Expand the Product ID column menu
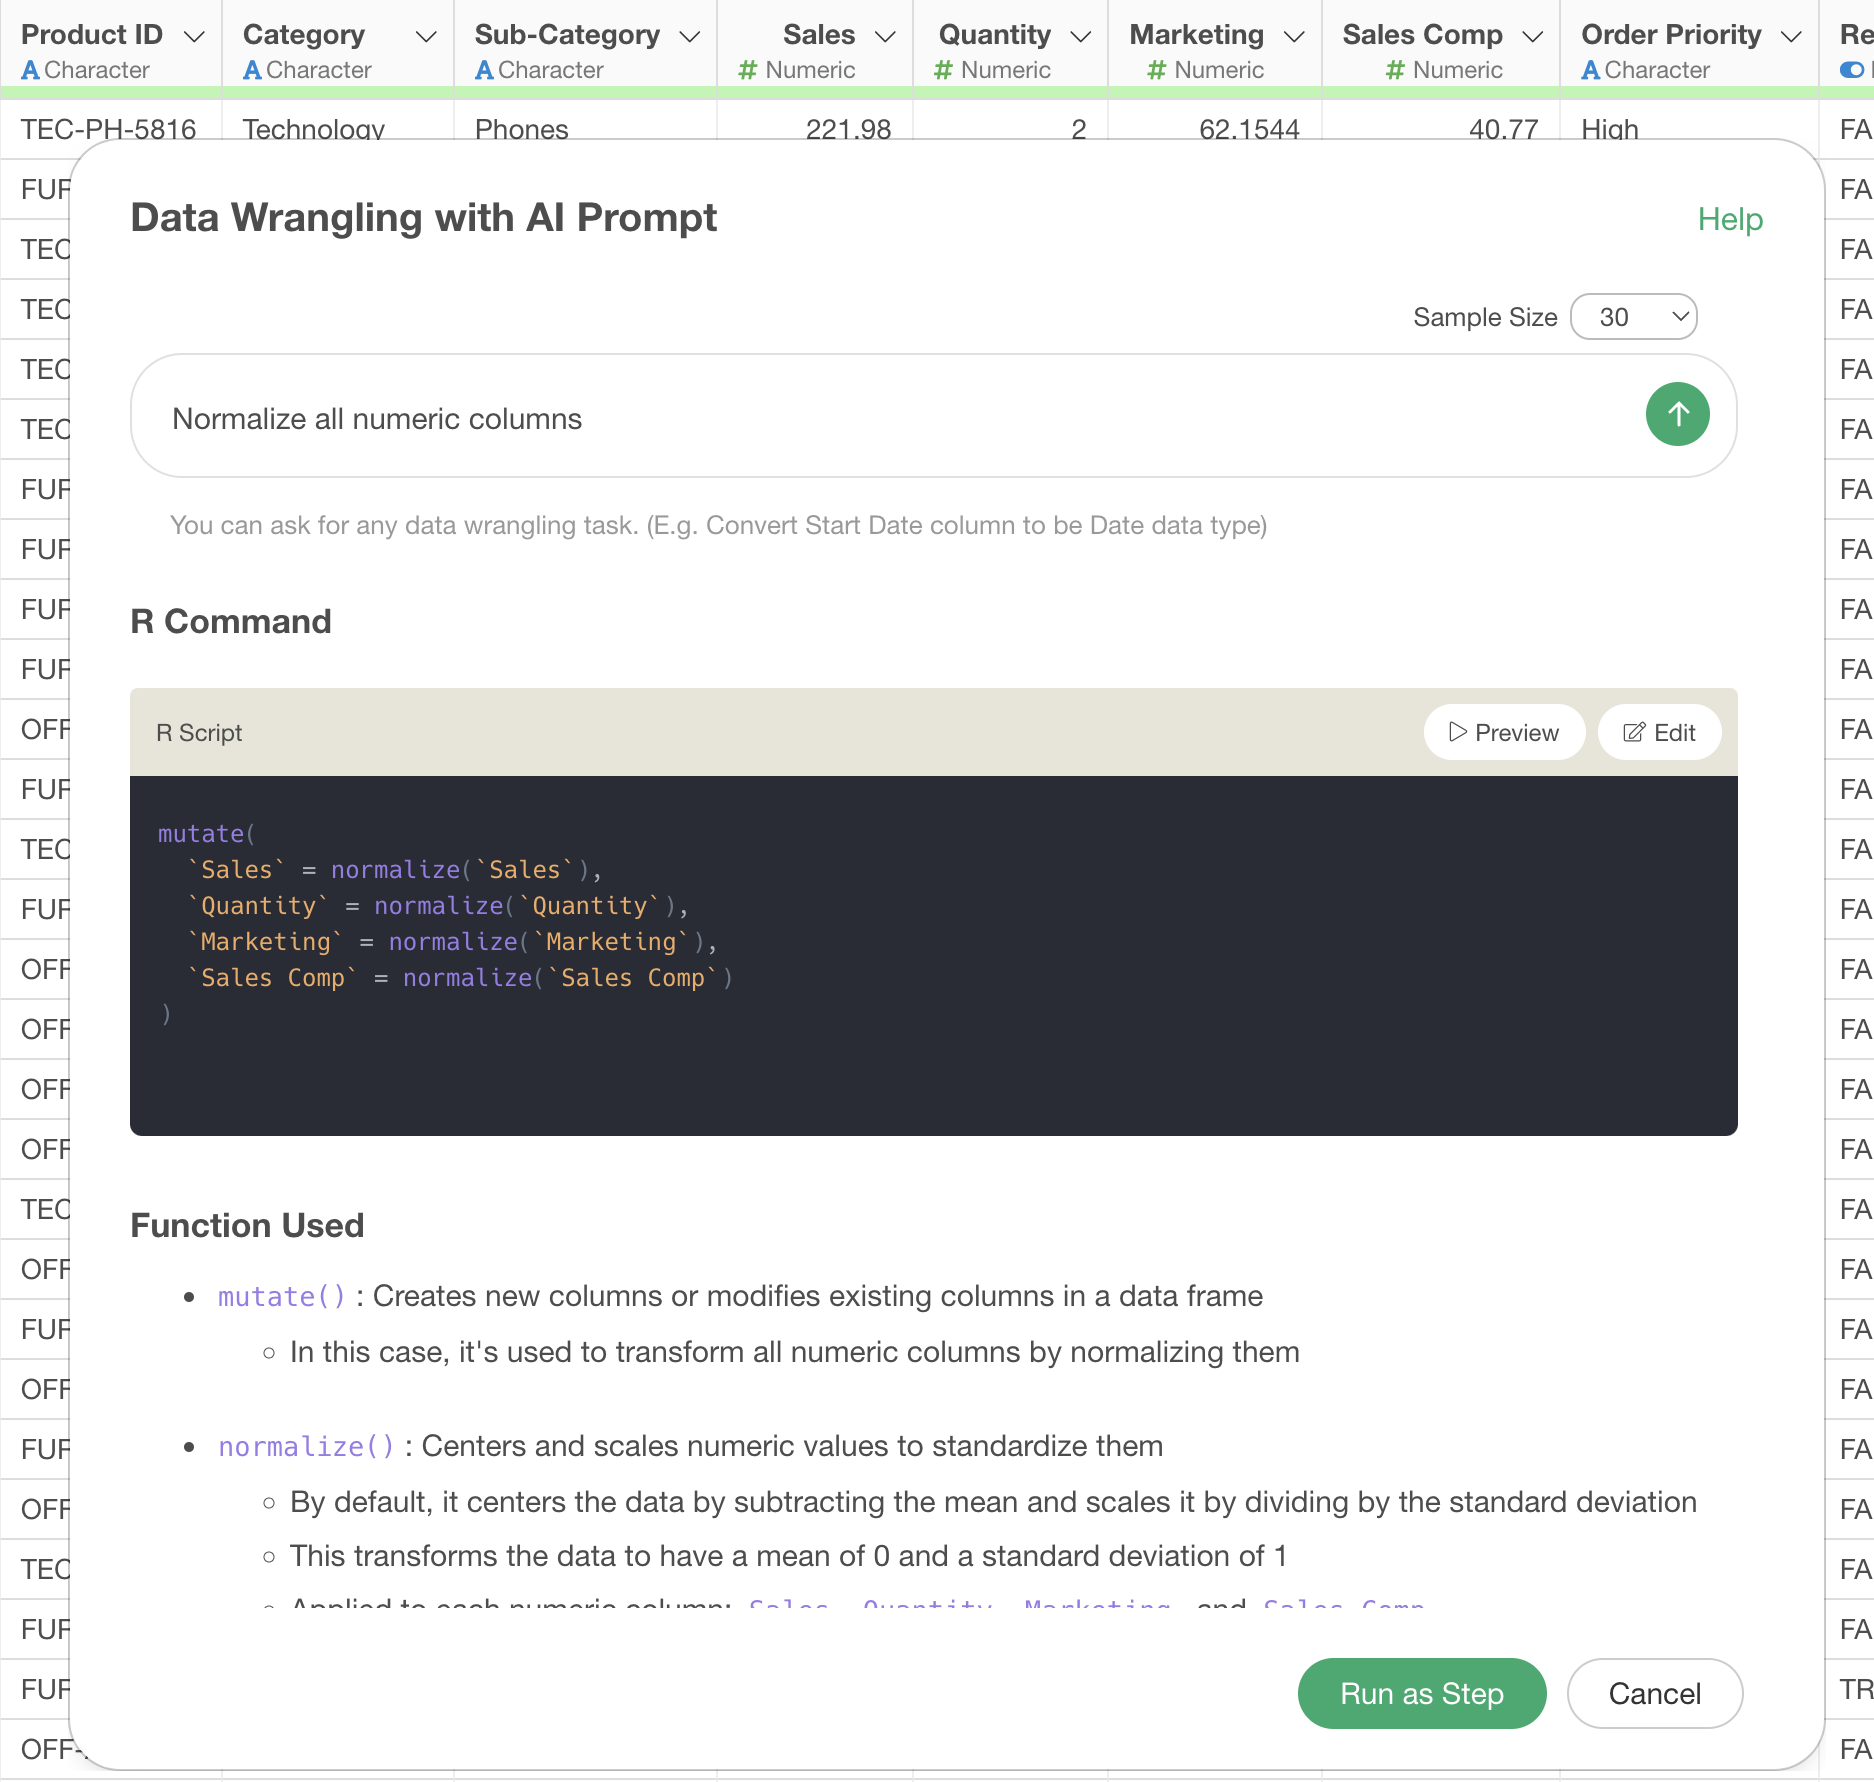1874x1782 pixels. (x=195, y=36)
